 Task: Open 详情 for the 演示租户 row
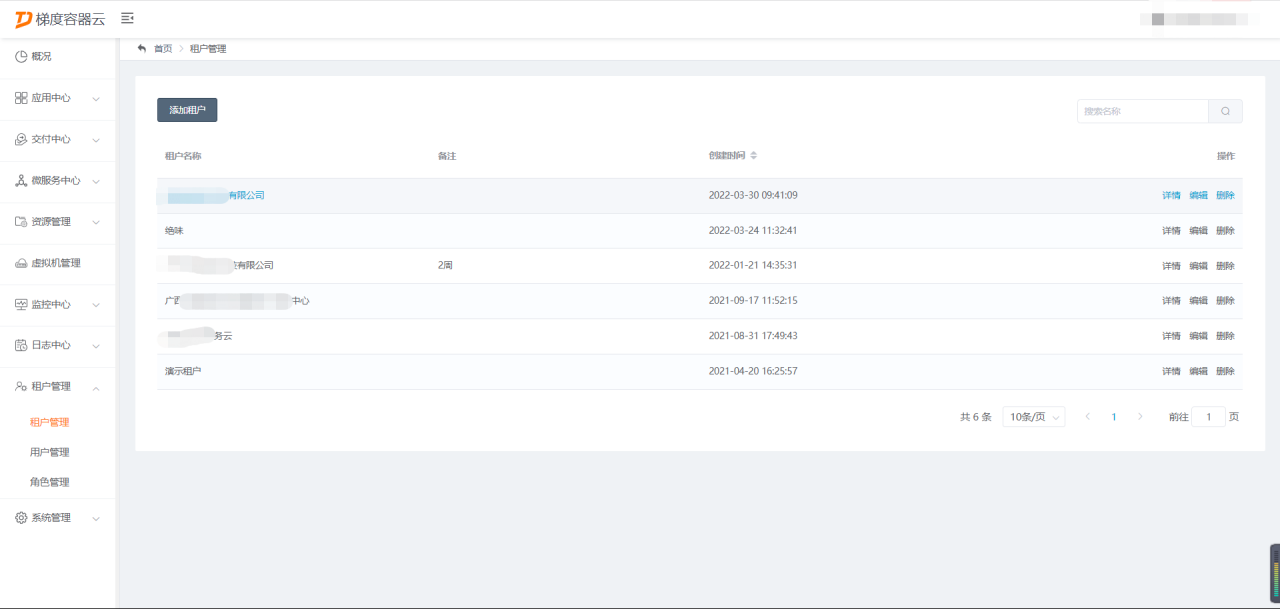[1171, 371]
